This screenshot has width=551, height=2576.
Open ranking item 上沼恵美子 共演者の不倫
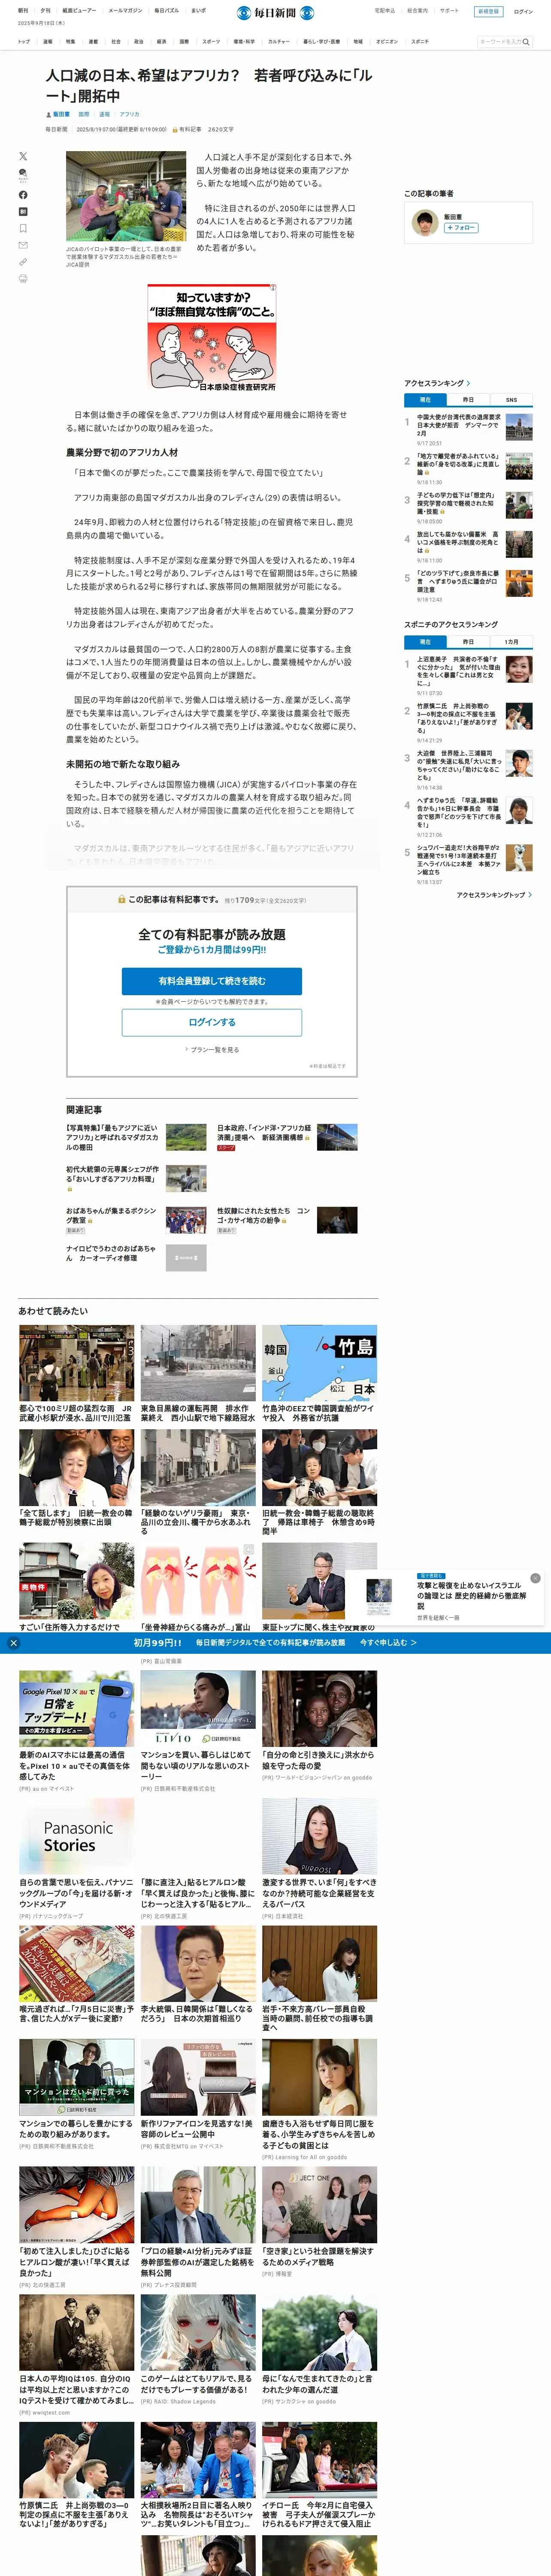click(x=459, y=671)
